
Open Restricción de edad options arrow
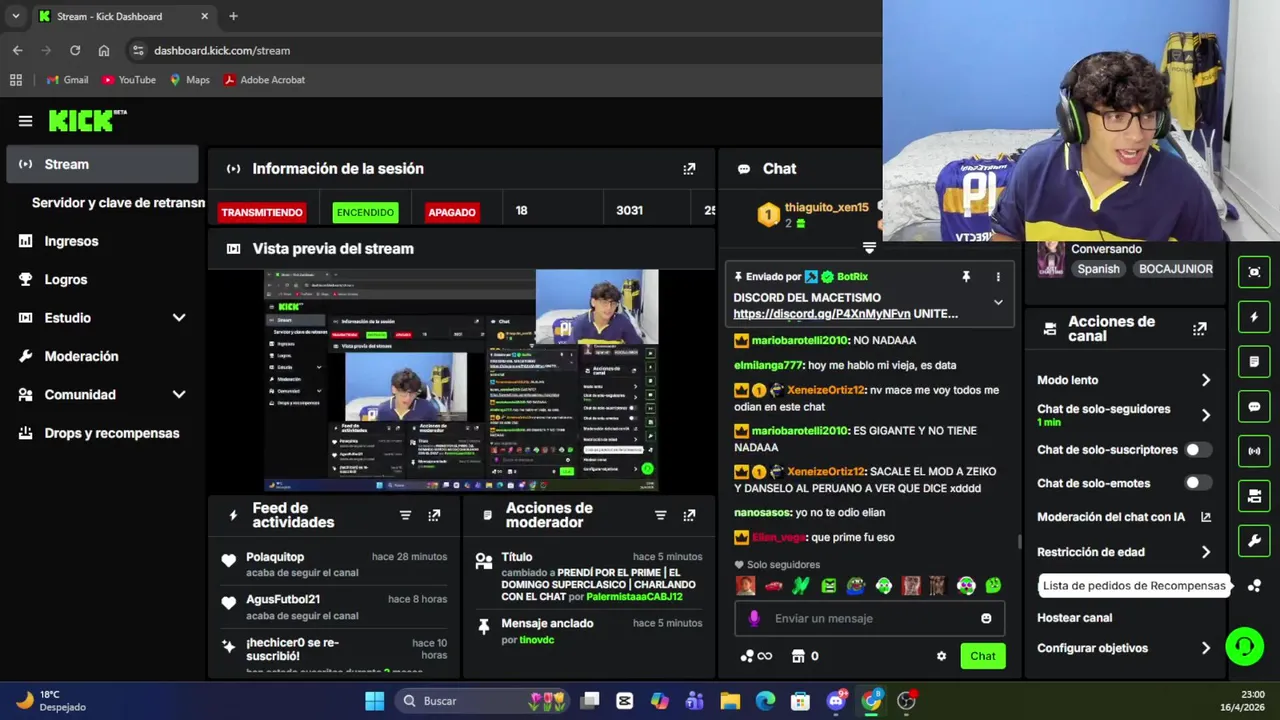pos(1205,552)
